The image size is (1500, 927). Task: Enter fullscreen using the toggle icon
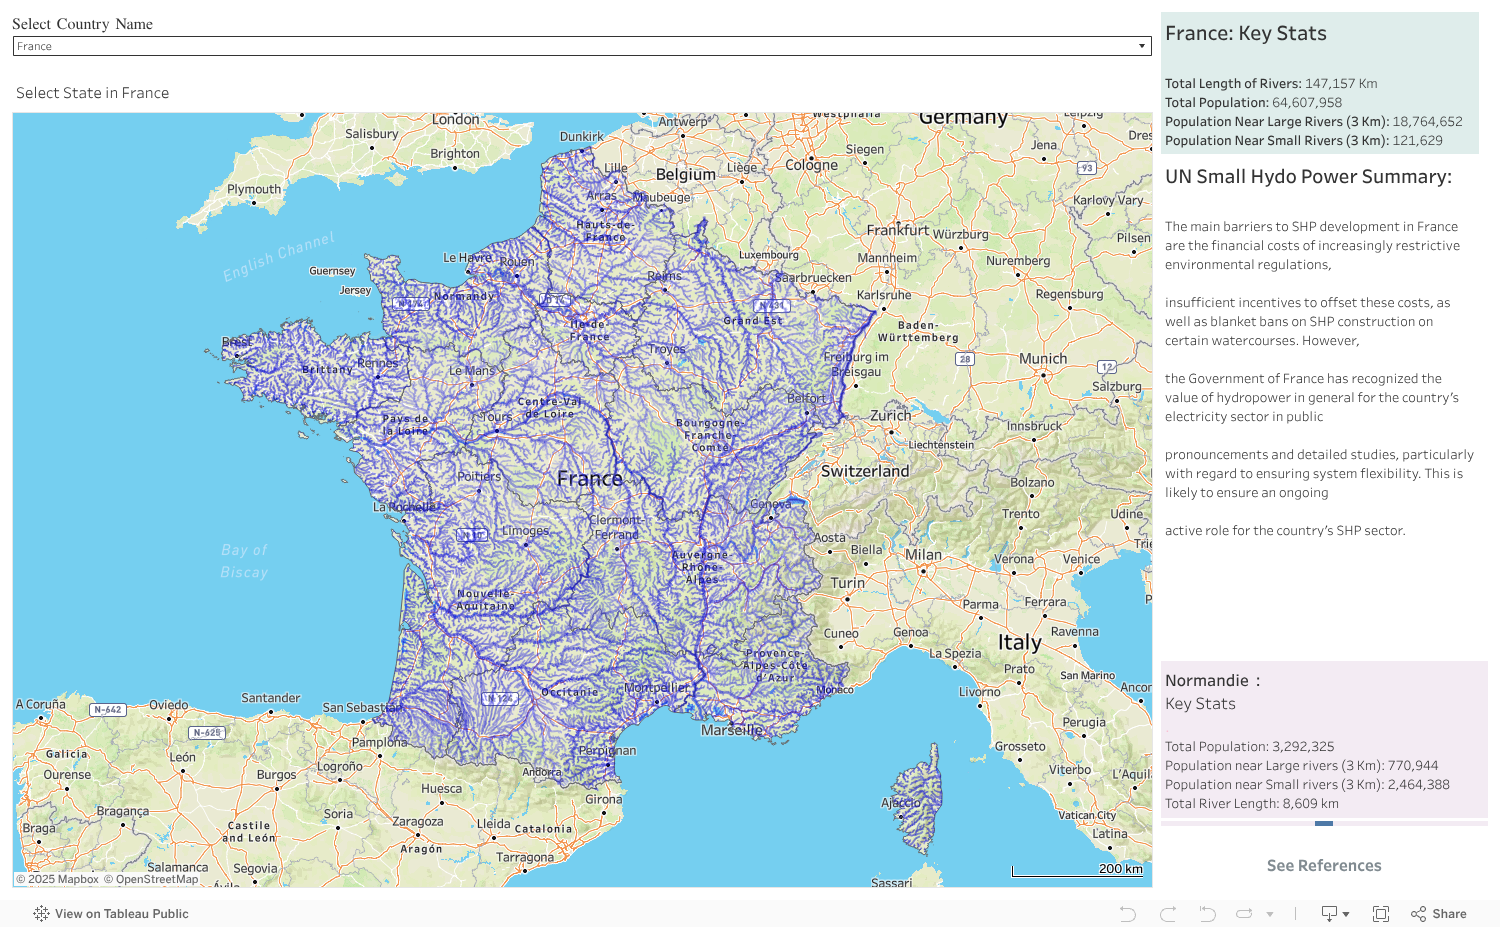(x=1381, y=913)
